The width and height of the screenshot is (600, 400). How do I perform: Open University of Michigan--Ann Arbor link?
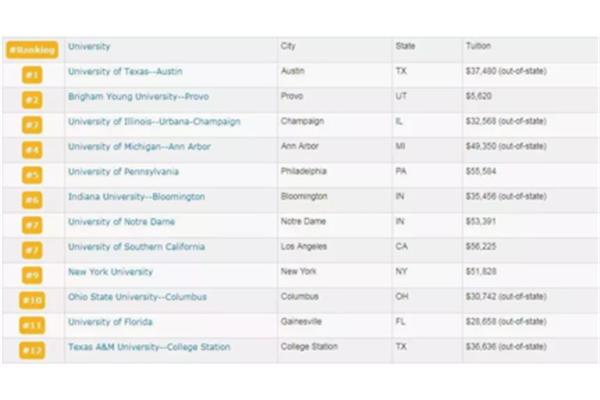139,147
